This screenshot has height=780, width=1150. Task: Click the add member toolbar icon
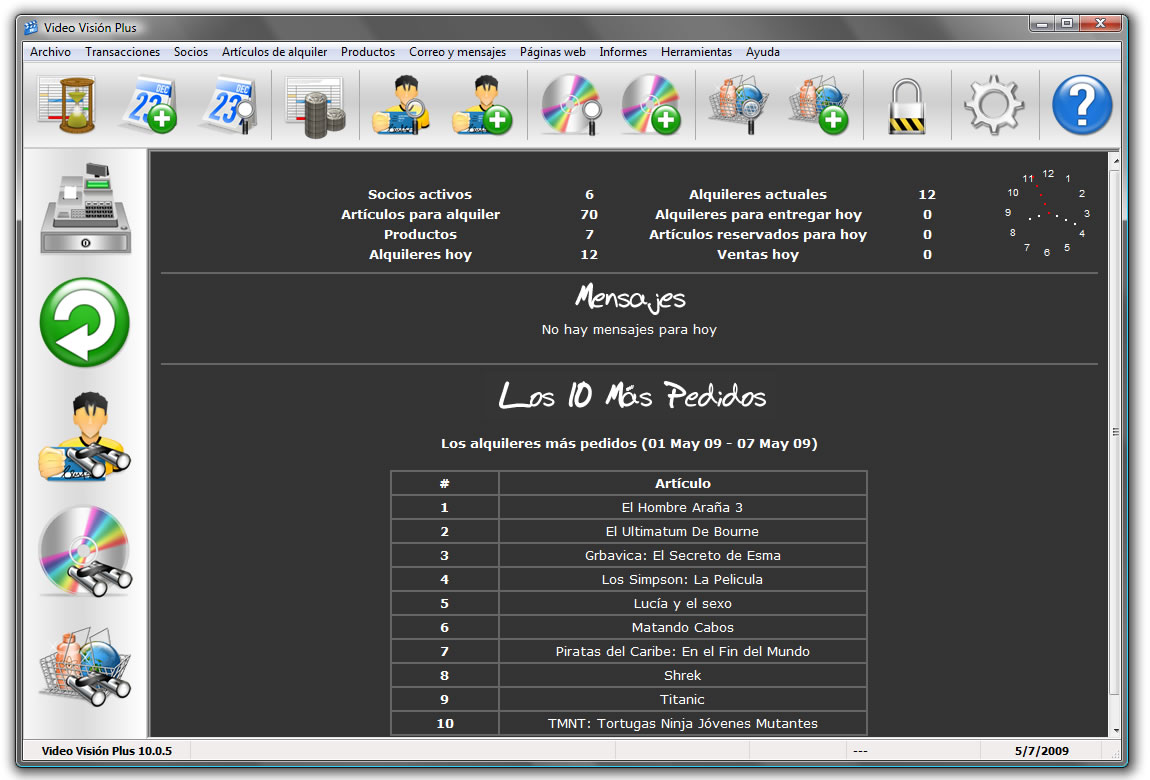(482, 106)
